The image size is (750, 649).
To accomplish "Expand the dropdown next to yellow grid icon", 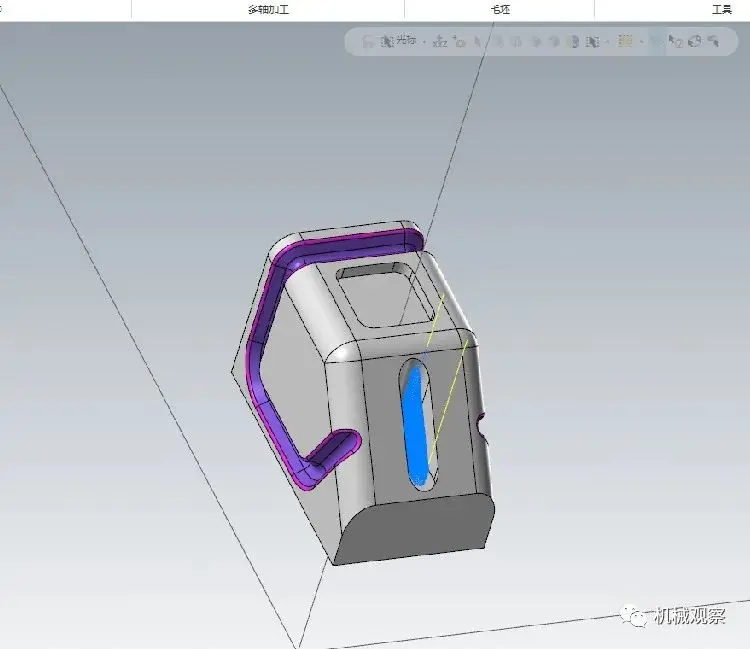I will 642,42.
